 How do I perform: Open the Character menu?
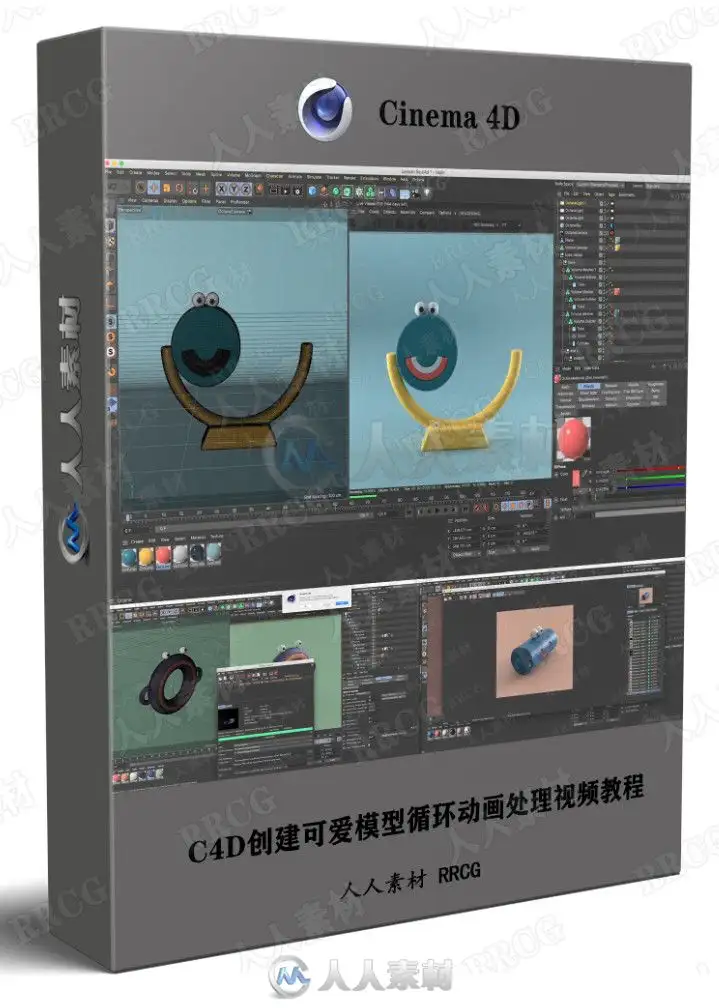pyautogui.click(x=274, y=176)
